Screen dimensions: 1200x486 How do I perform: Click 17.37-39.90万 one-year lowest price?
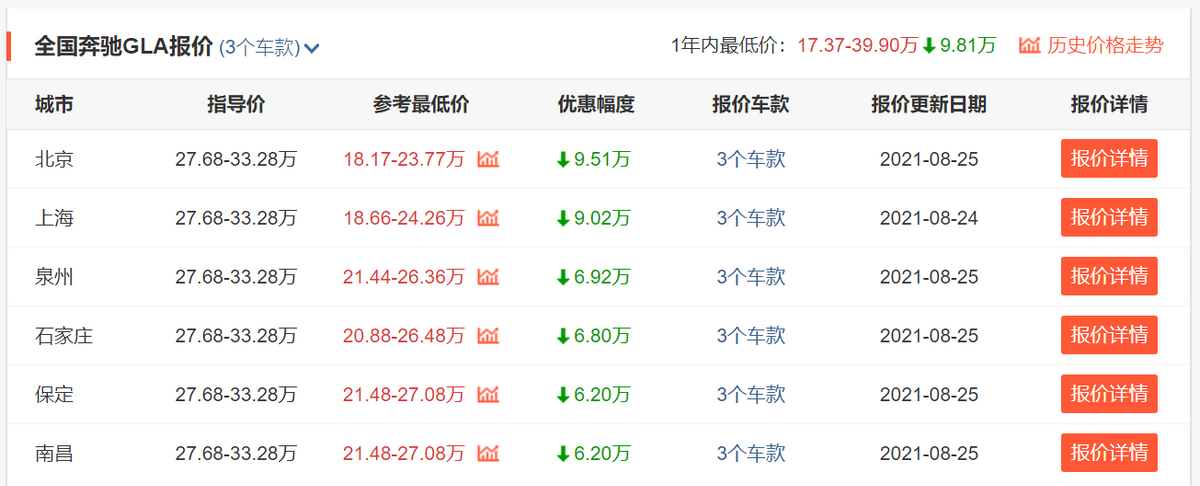coord(858,45)
